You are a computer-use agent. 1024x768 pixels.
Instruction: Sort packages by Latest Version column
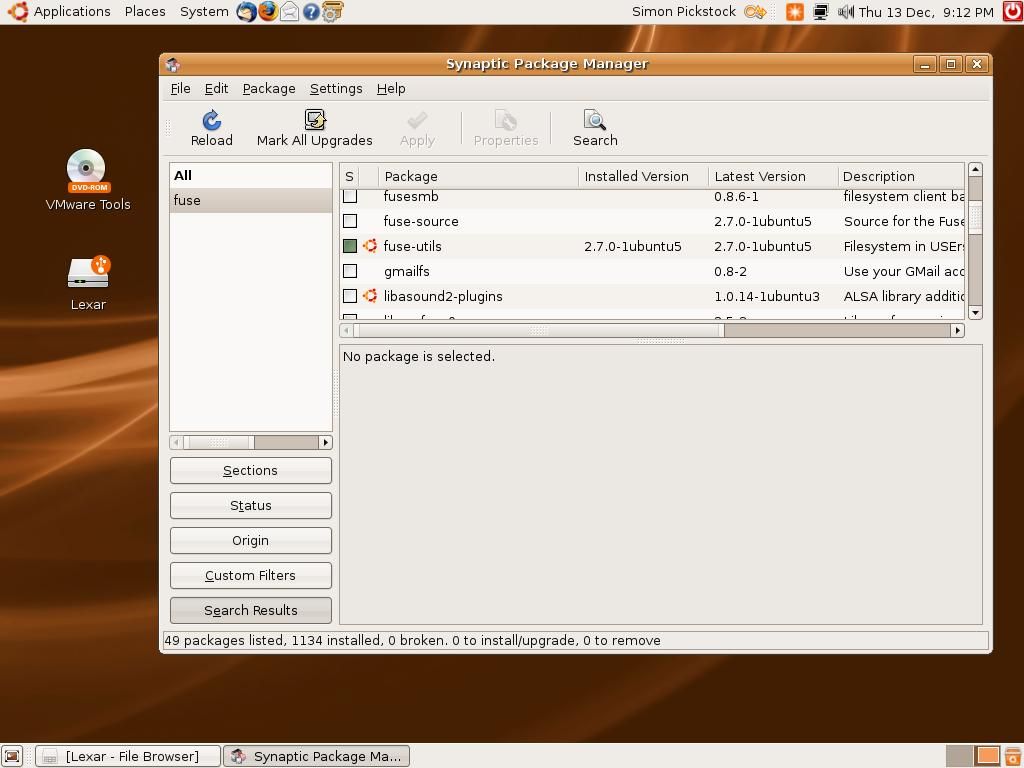(761, 176)
